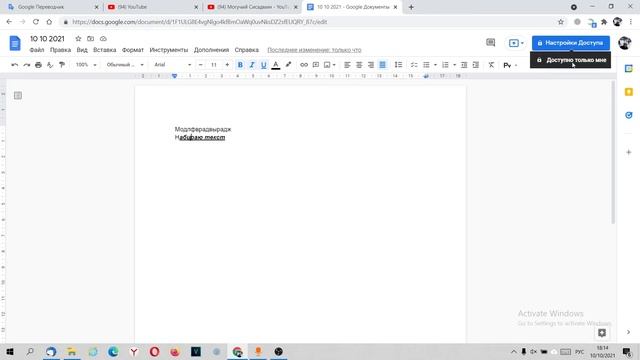Center align the text
This screenshot has height=360, width=640.
pos(359,65)
